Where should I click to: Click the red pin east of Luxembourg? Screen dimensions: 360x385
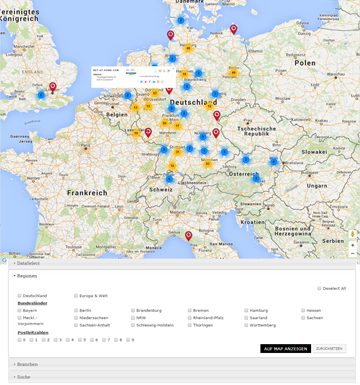tap(148, 133)
